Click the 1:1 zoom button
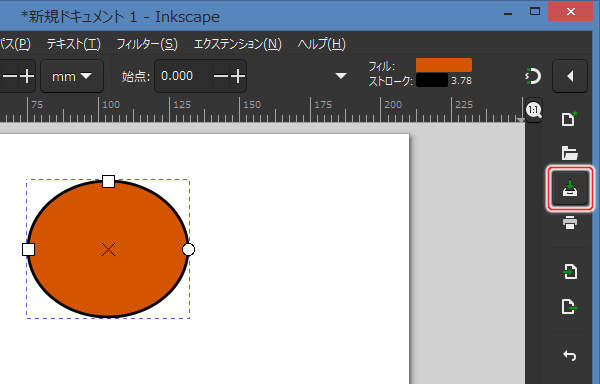 534,111
